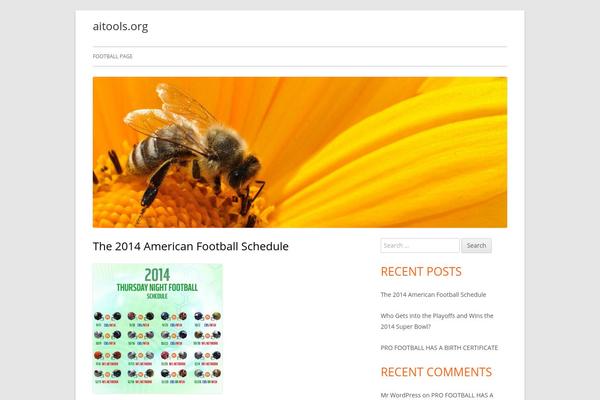Open the Mr WordPress commenter link
This screenshot has width=600, height=400.
tap(400, 395)
